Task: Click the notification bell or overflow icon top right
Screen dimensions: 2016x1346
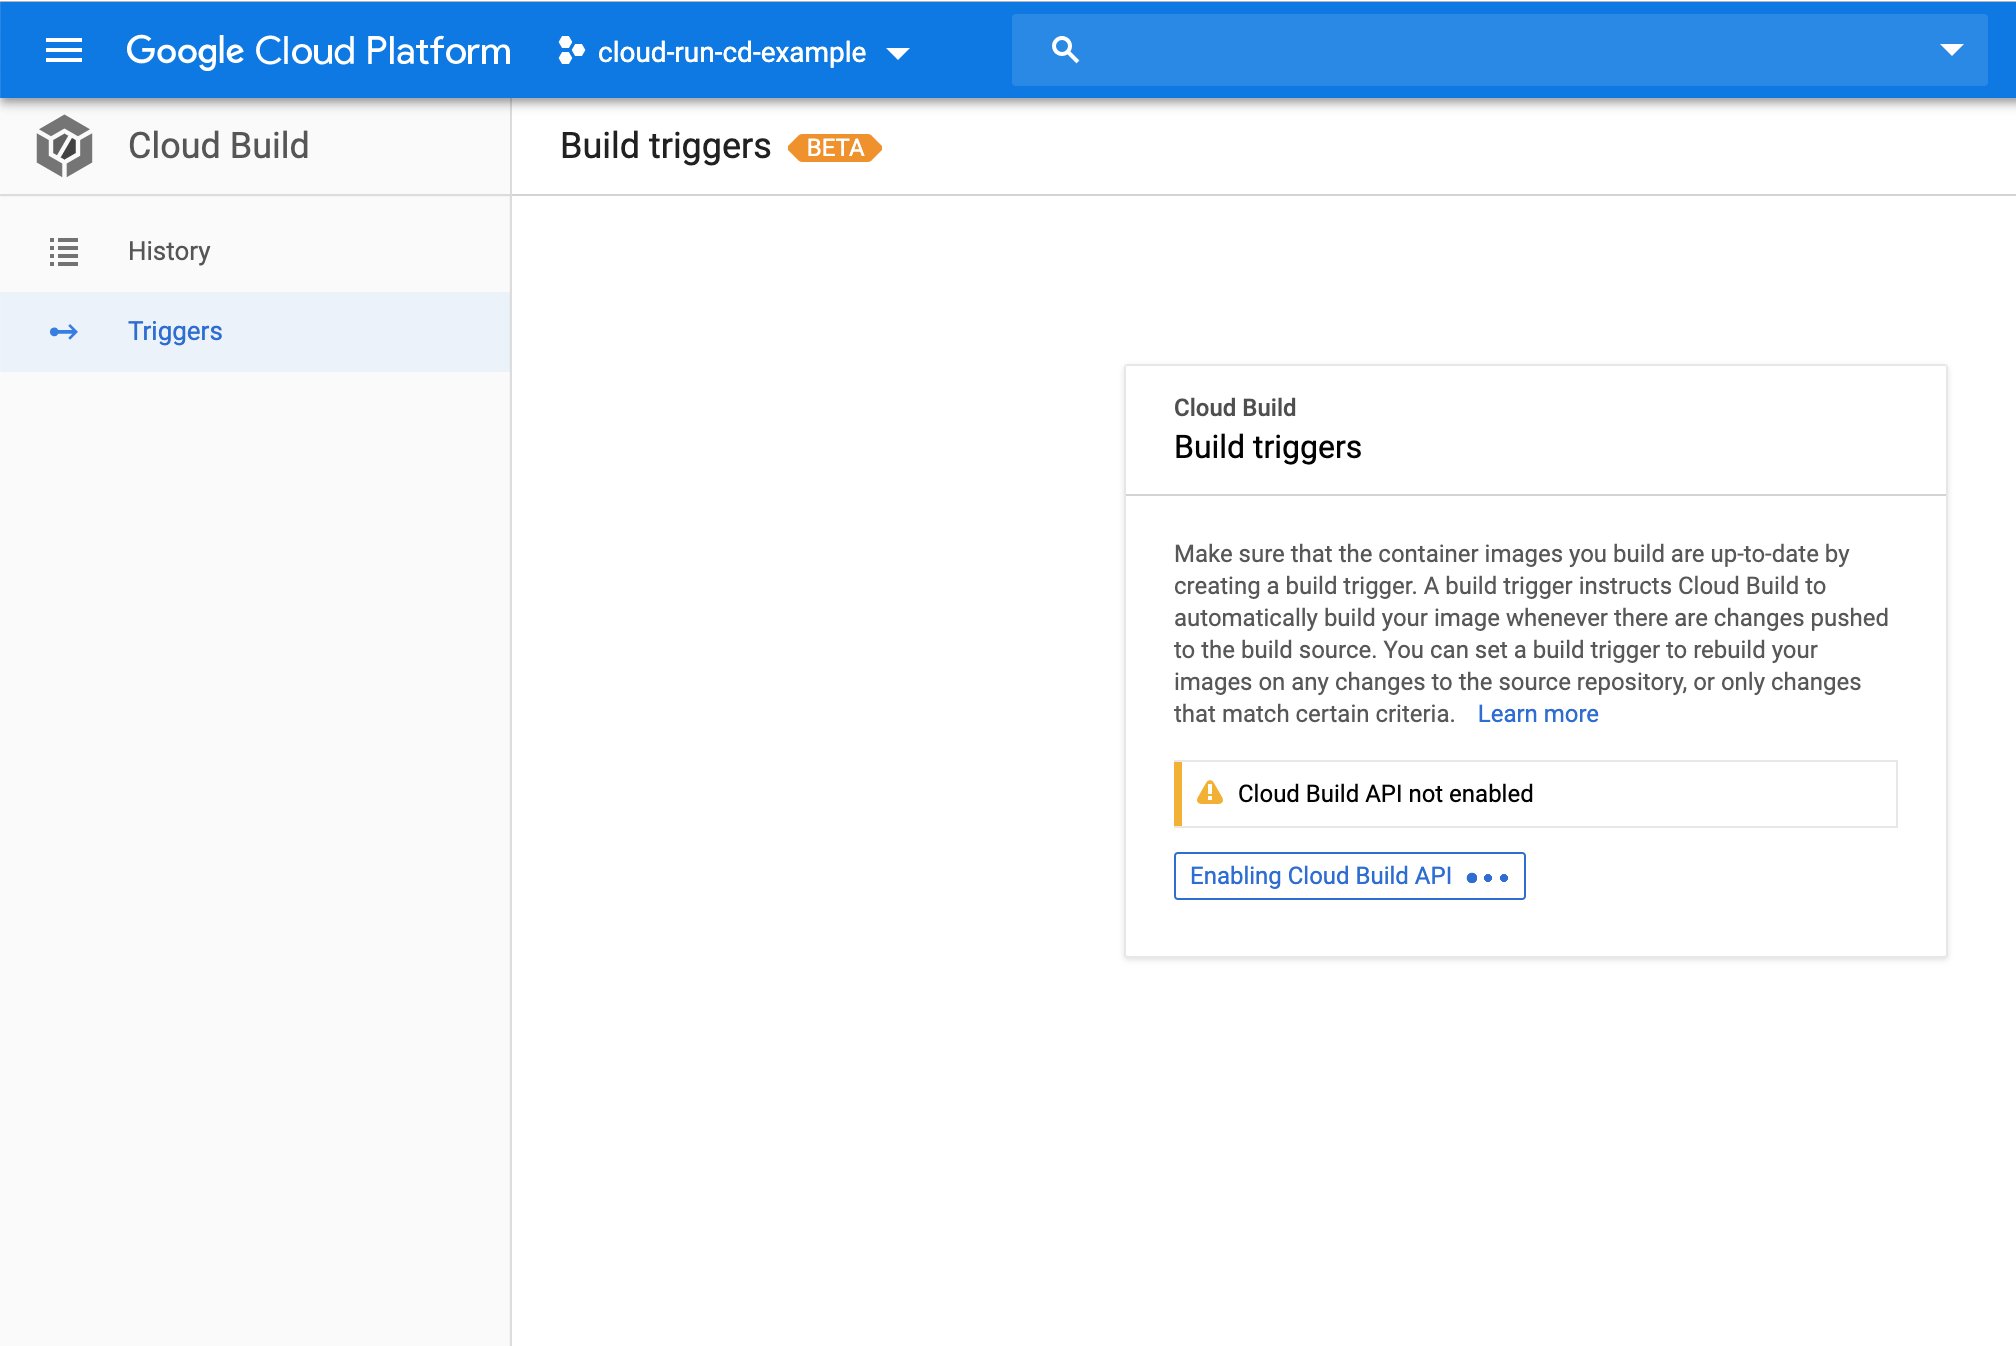Action: coord(1951,50)
